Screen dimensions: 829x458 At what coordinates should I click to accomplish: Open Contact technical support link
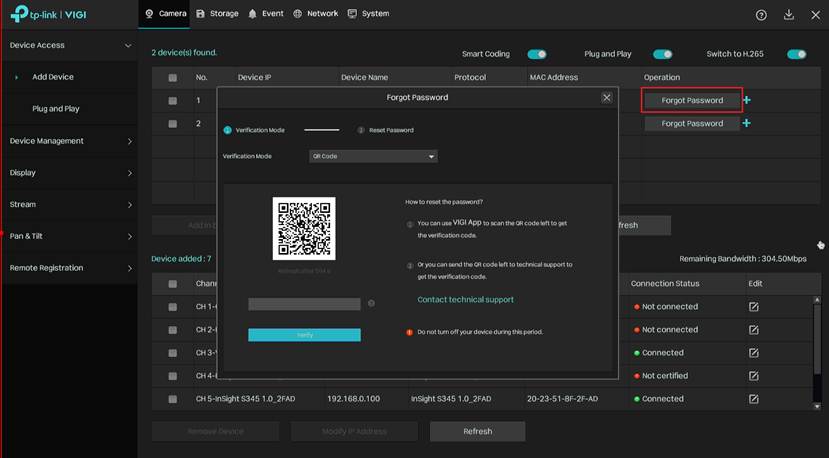pyautogui.click(x=465, y=300)
